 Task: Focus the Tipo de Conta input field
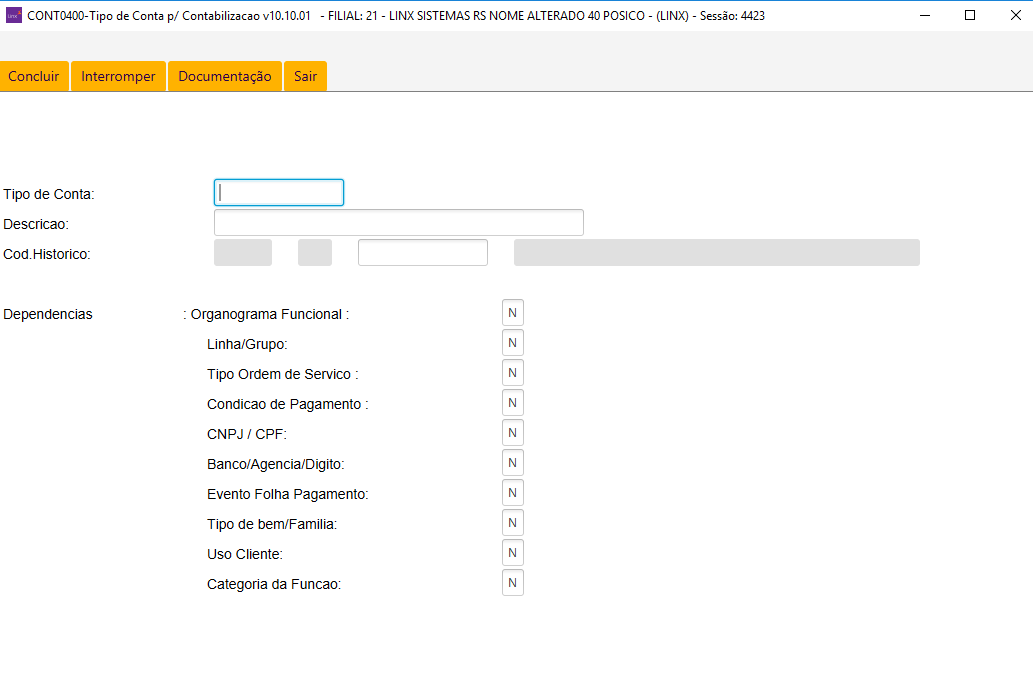point(279,192)
